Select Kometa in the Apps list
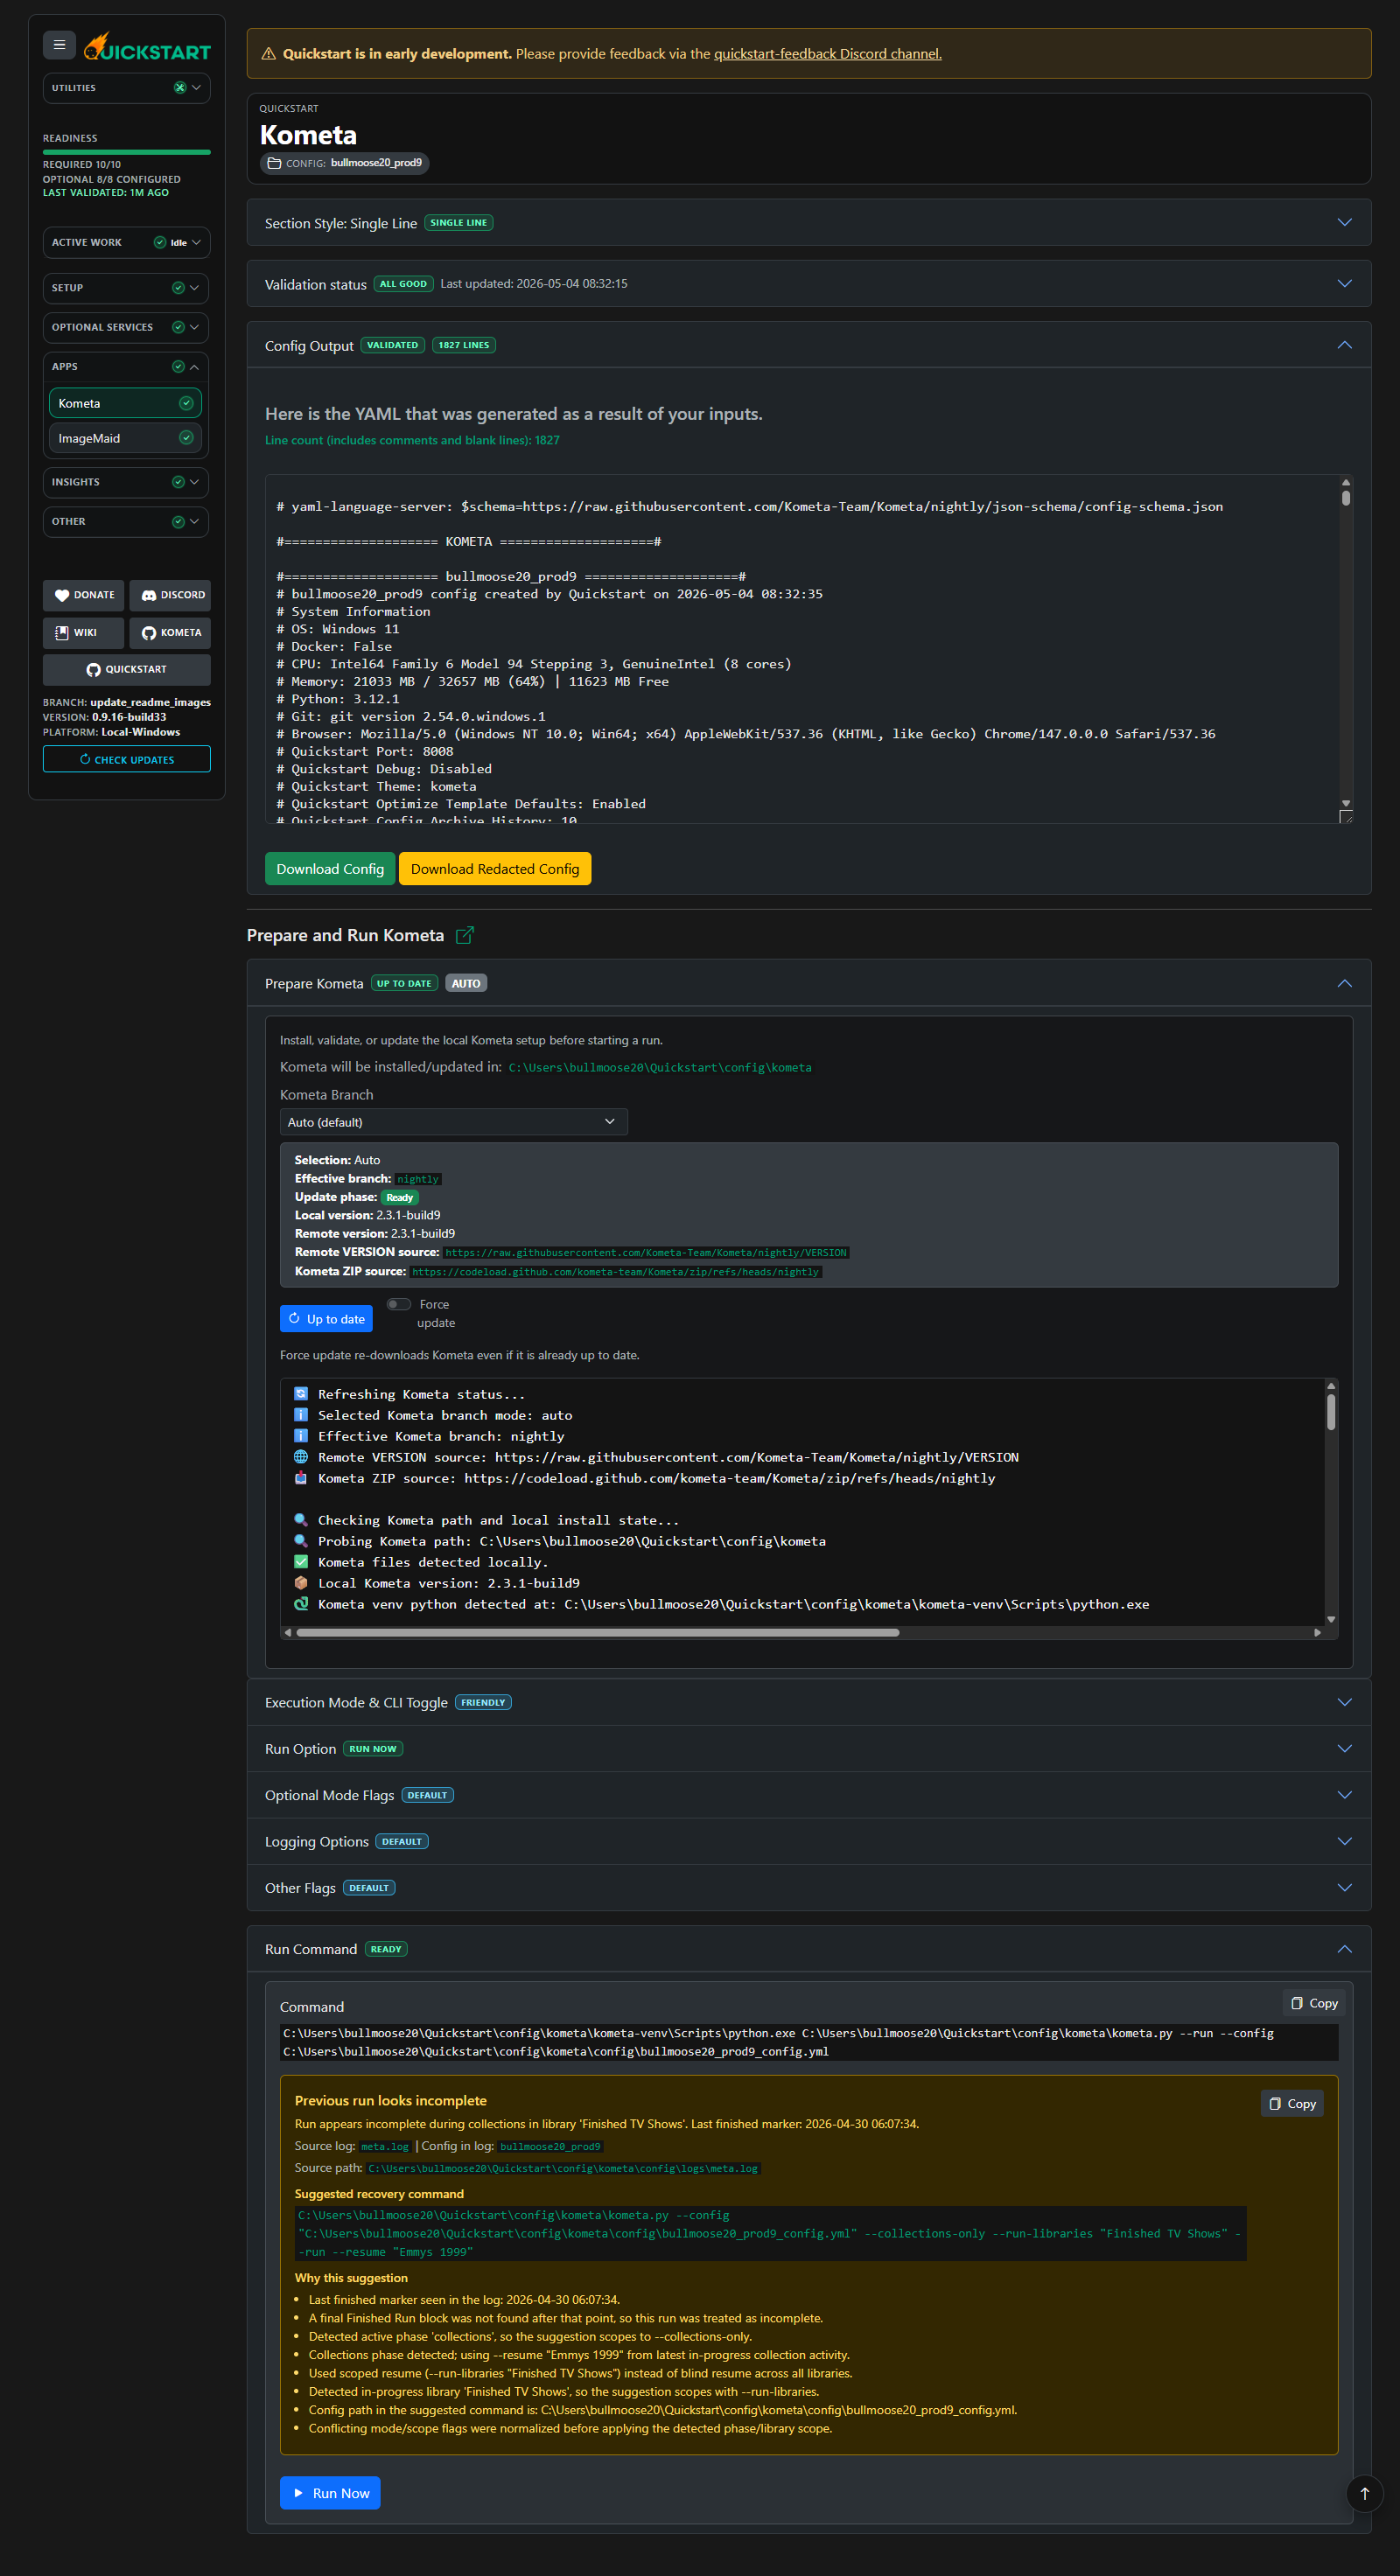This screenshot has width=1400, height=2576. pyautogui.click(x=125, y=403)
